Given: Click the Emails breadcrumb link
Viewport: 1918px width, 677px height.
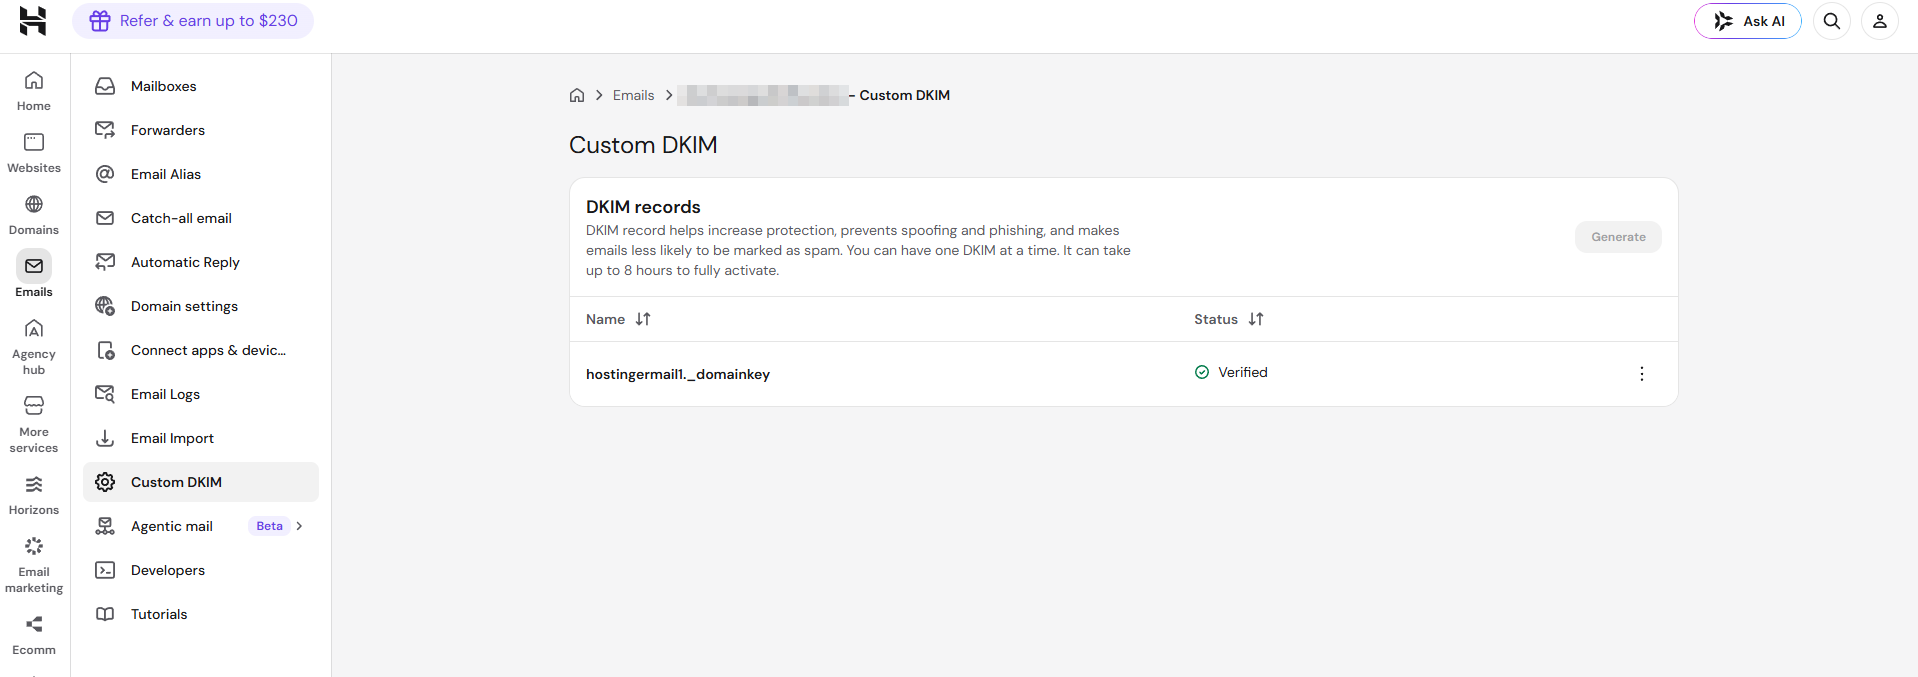Looking at the screenshot, I should coord(633,95).
